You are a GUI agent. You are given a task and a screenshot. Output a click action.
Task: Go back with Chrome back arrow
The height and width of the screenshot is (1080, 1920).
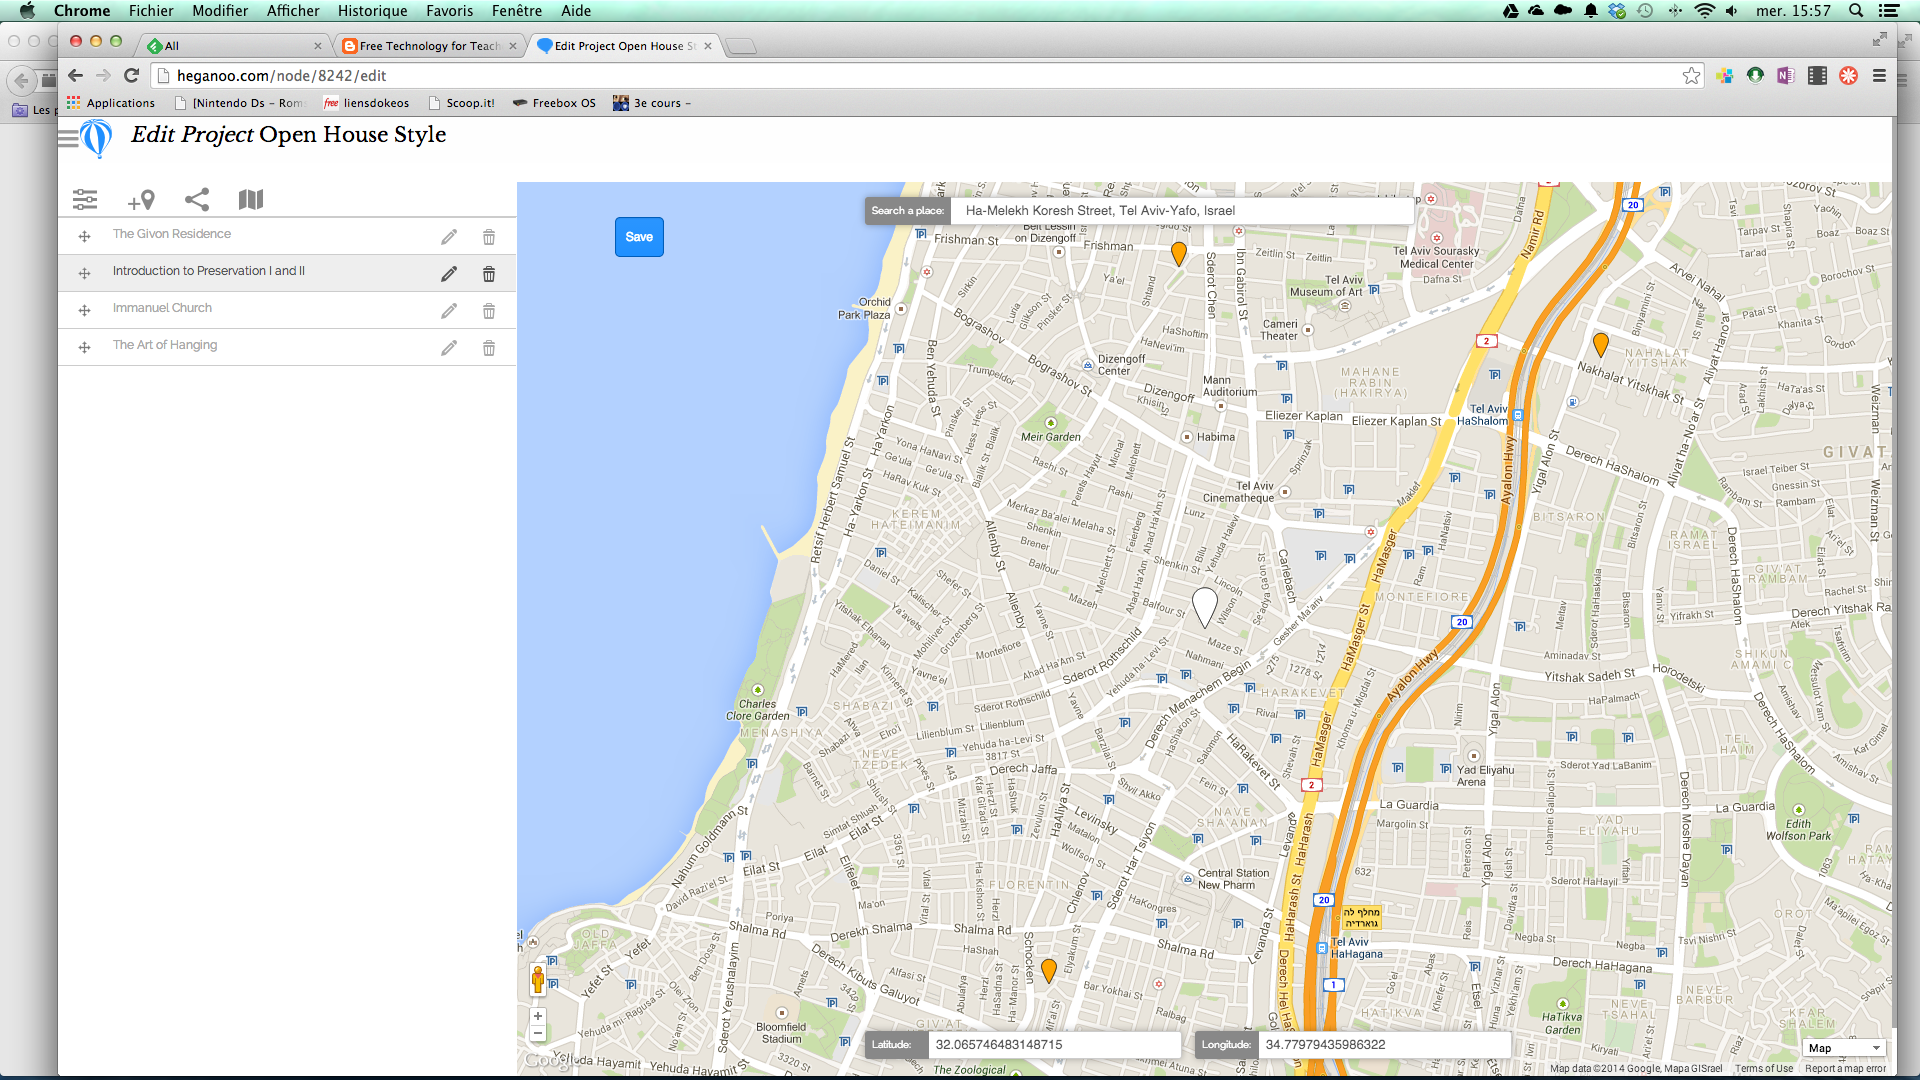tap(76, 76)
